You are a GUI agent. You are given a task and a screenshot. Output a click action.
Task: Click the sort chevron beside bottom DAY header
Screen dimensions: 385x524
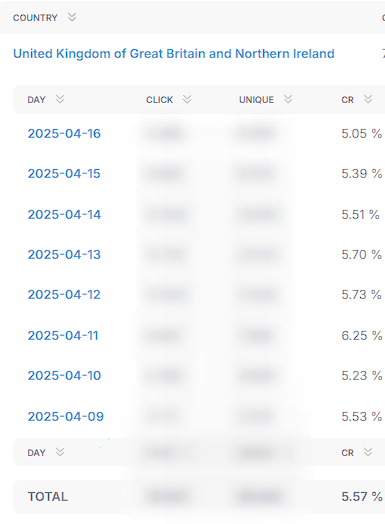coord(60,452)
